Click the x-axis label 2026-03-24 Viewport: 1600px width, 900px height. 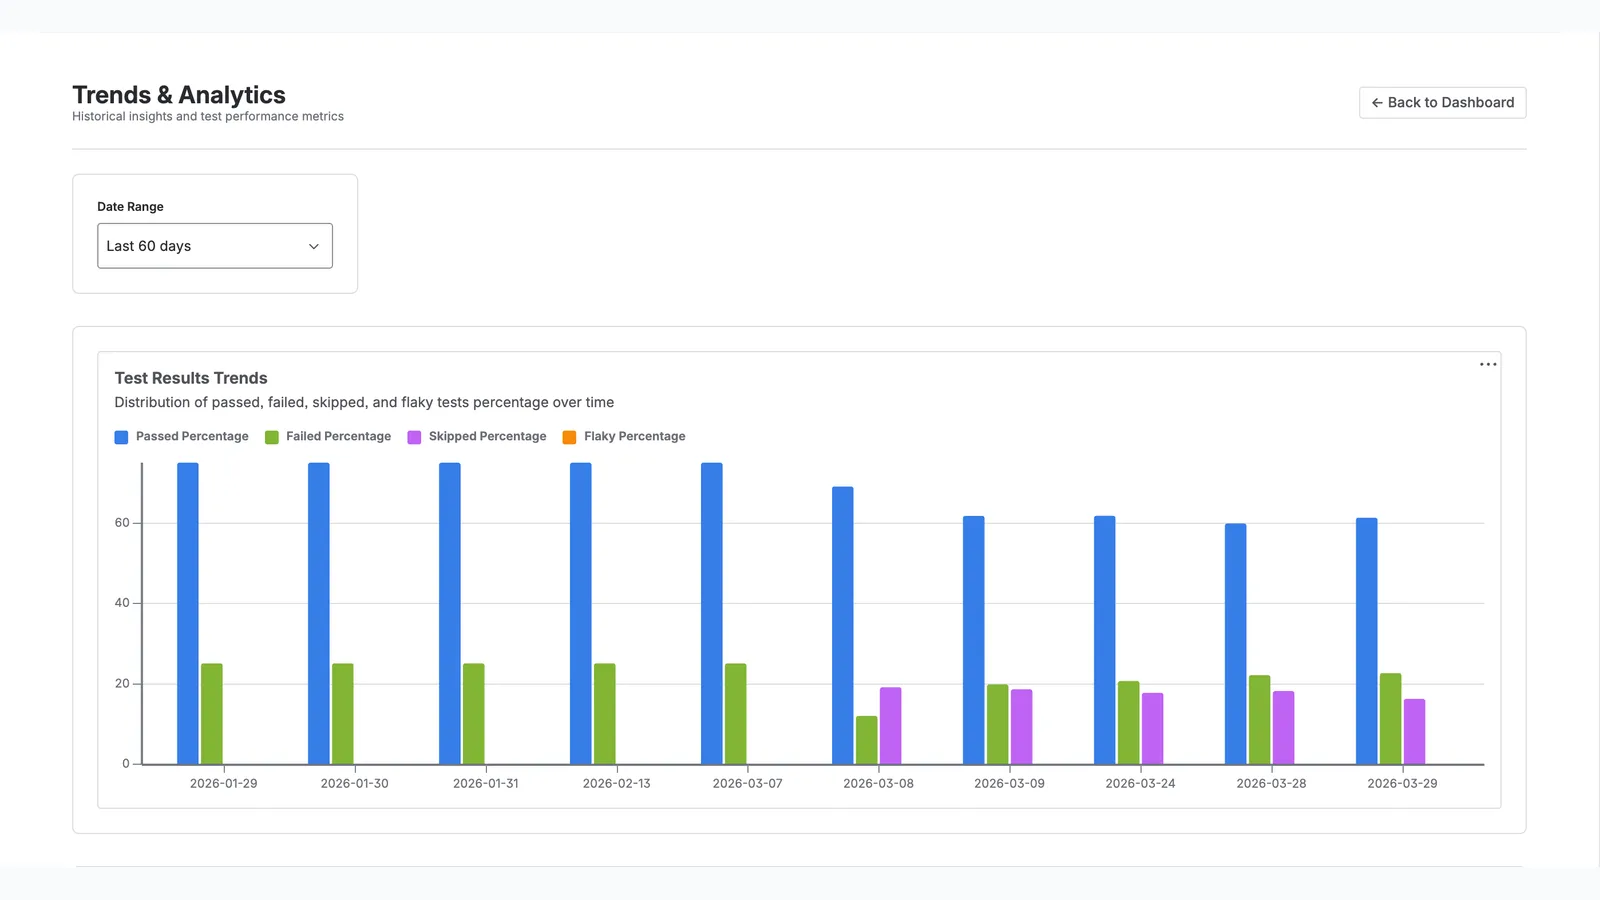tap(1141, 783)
